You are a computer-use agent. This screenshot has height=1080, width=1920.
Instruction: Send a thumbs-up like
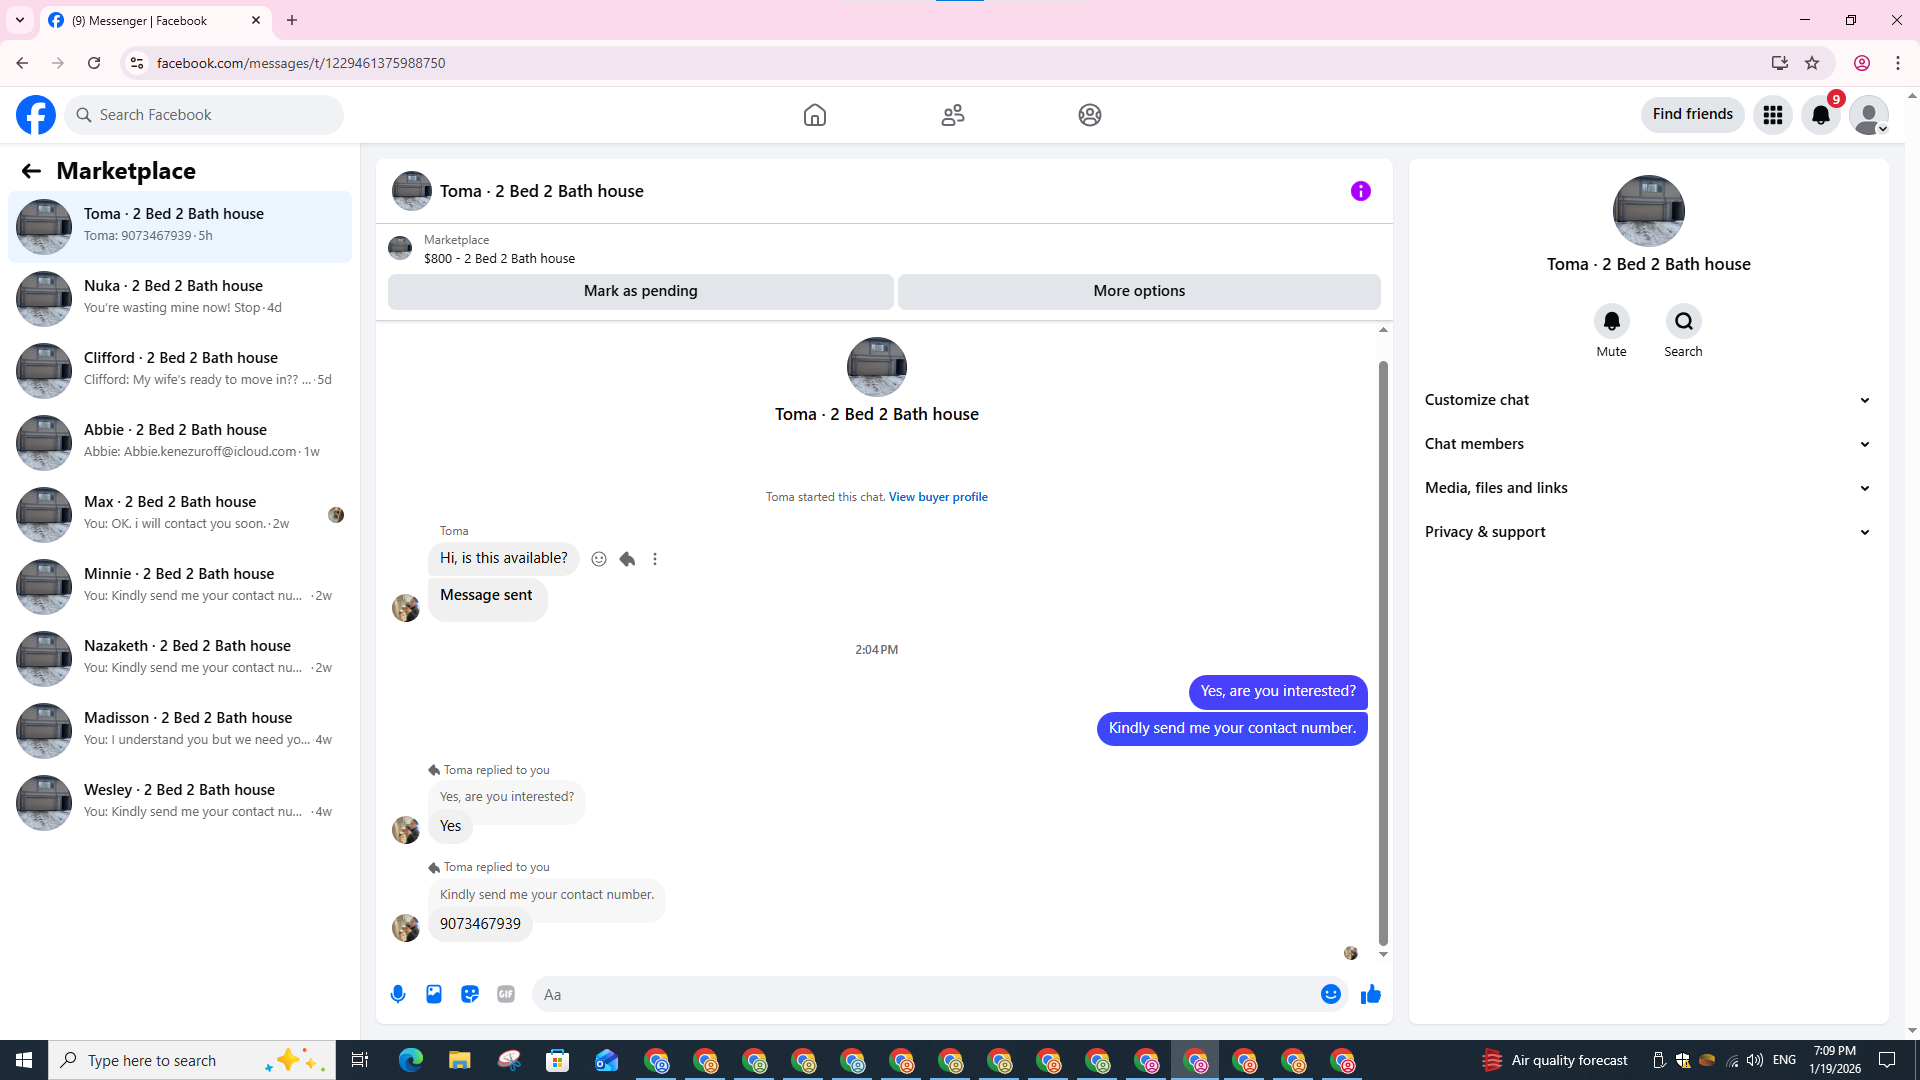pyautogui.click(x=1370, y=994)
